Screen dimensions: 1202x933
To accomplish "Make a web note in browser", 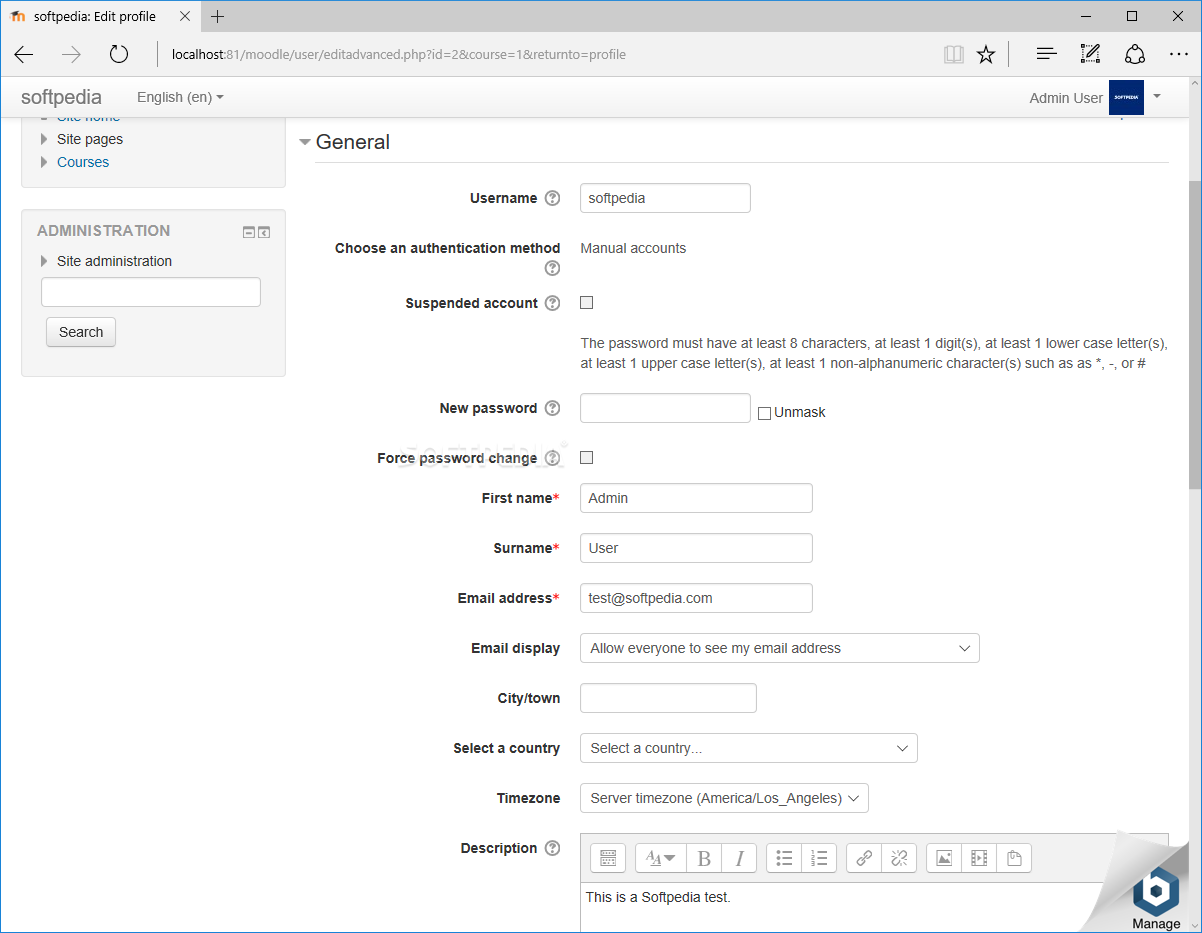I will (x=1090, y=54).
